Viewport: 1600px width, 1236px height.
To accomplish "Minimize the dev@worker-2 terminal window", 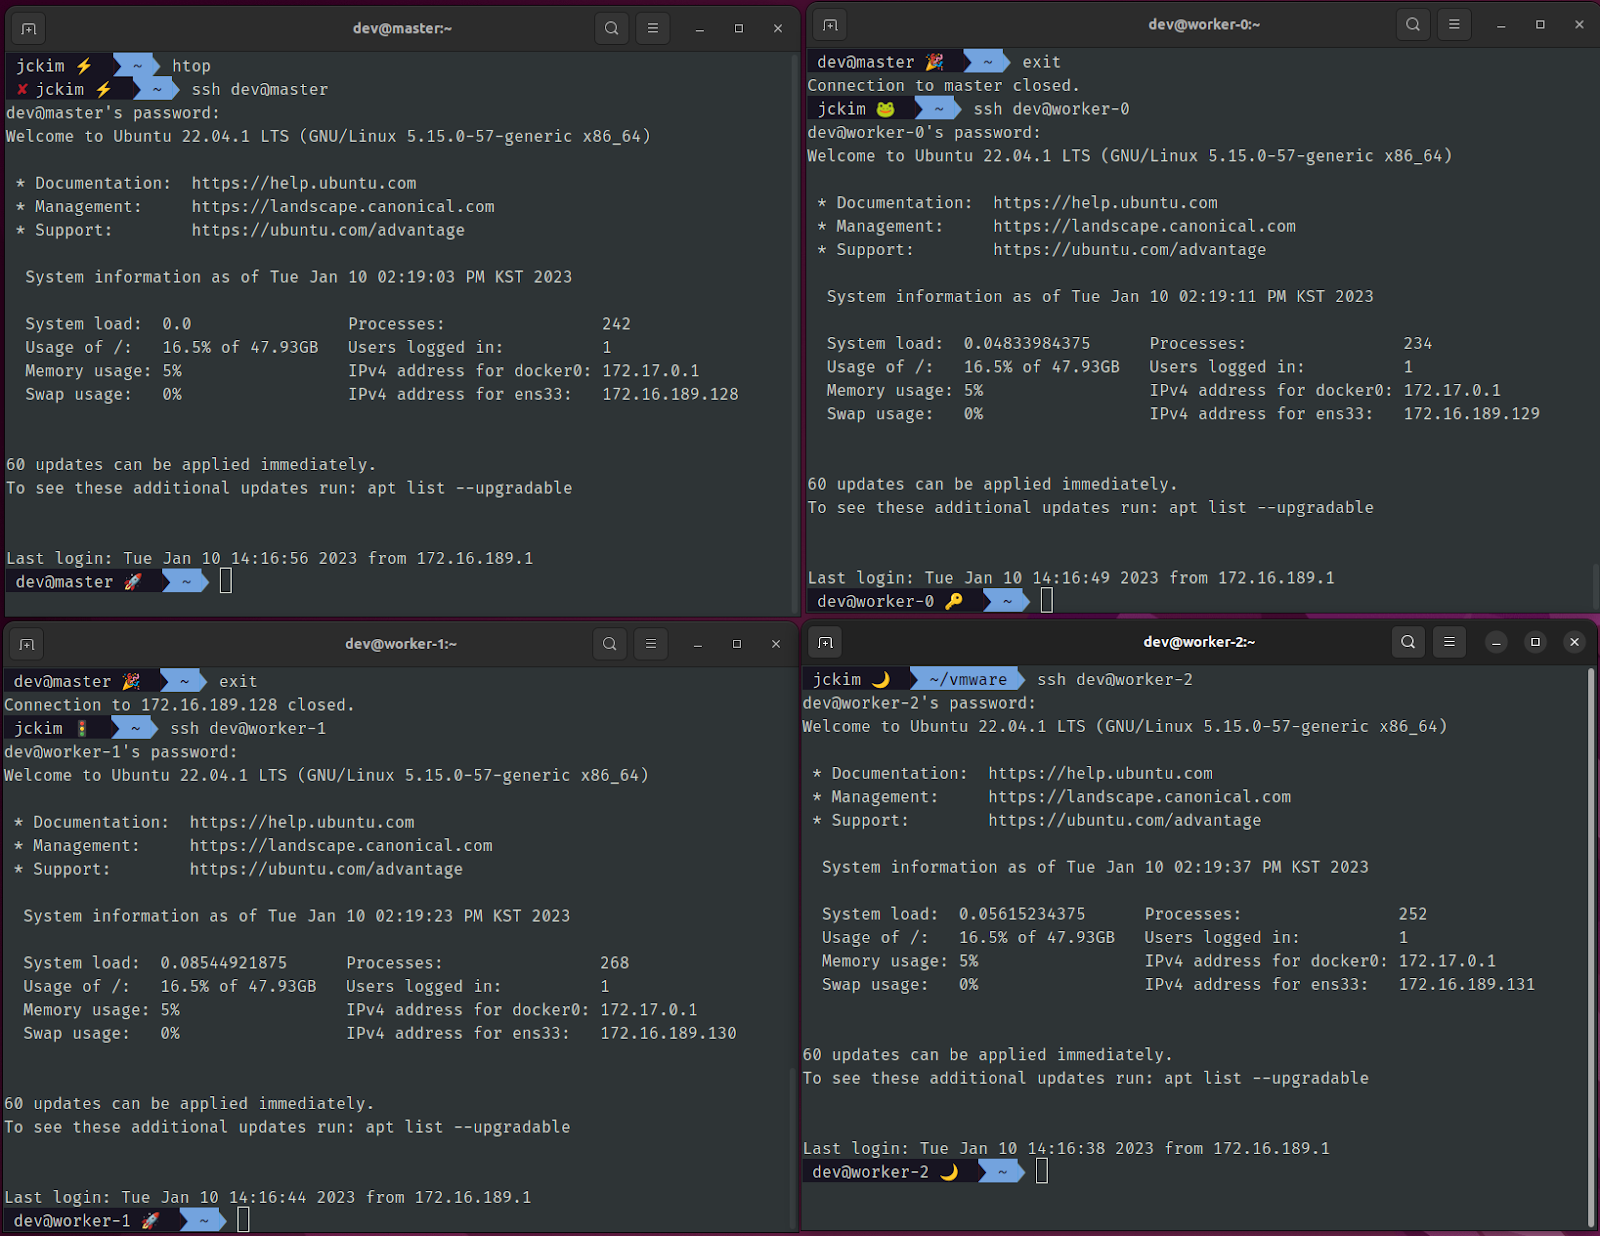I will pyautogui.click(x=1496, y=642).
